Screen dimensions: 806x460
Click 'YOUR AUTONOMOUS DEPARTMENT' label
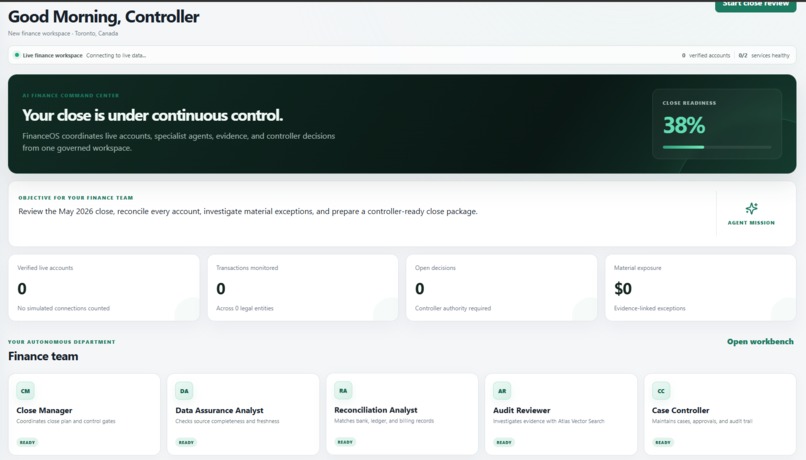coord(62,342)
